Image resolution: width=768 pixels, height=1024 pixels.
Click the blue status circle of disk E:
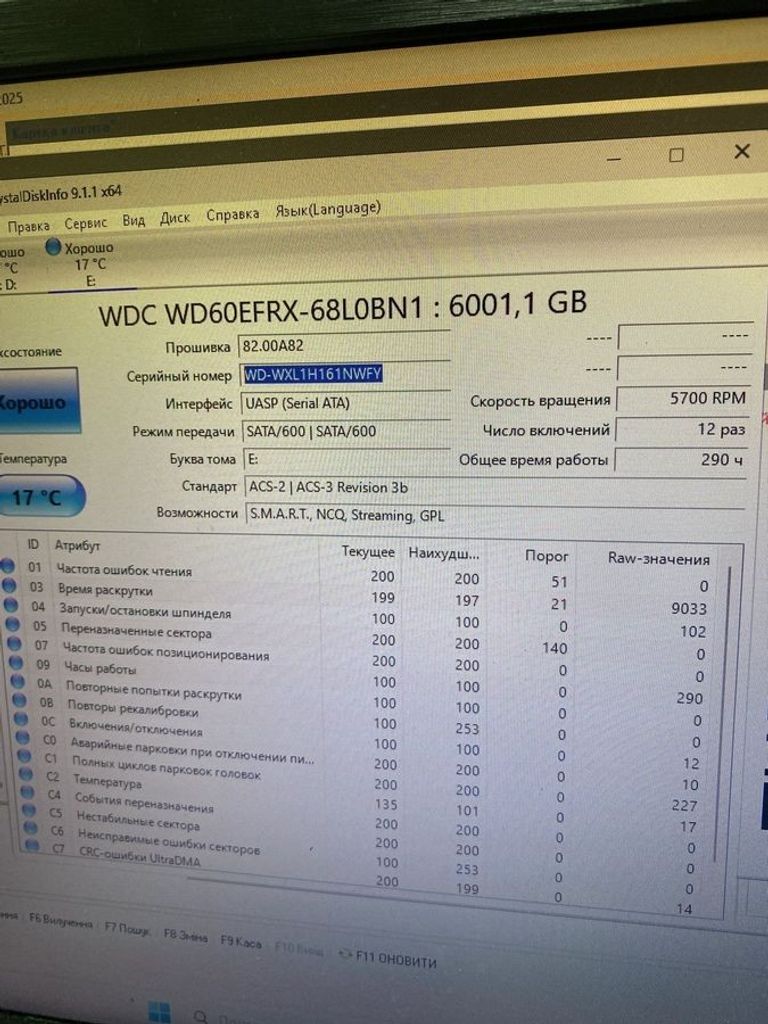(x=54, y=247)
